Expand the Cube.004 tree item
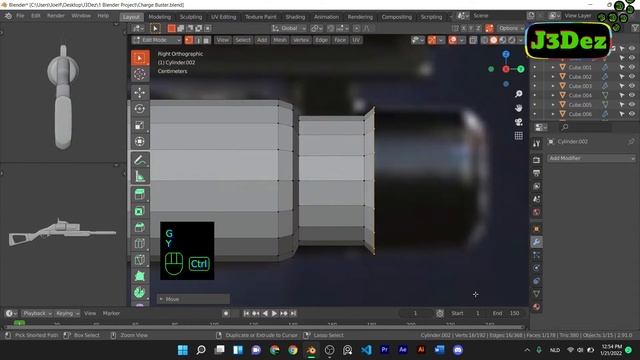Screen dimensions: 640x360 click(x=553, y=96)
